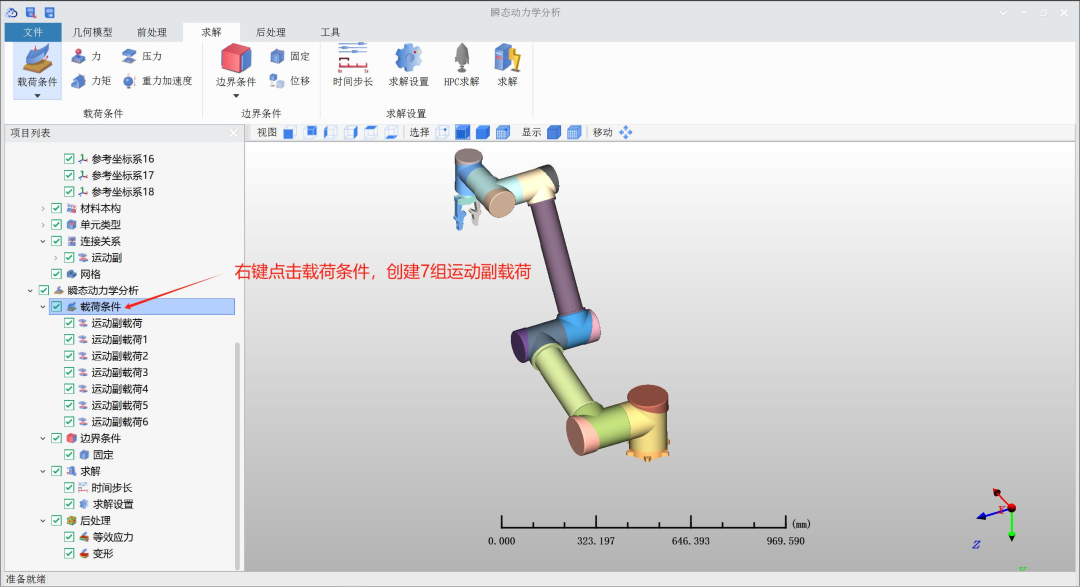Choose solid body selection icon

pos(483,132)
